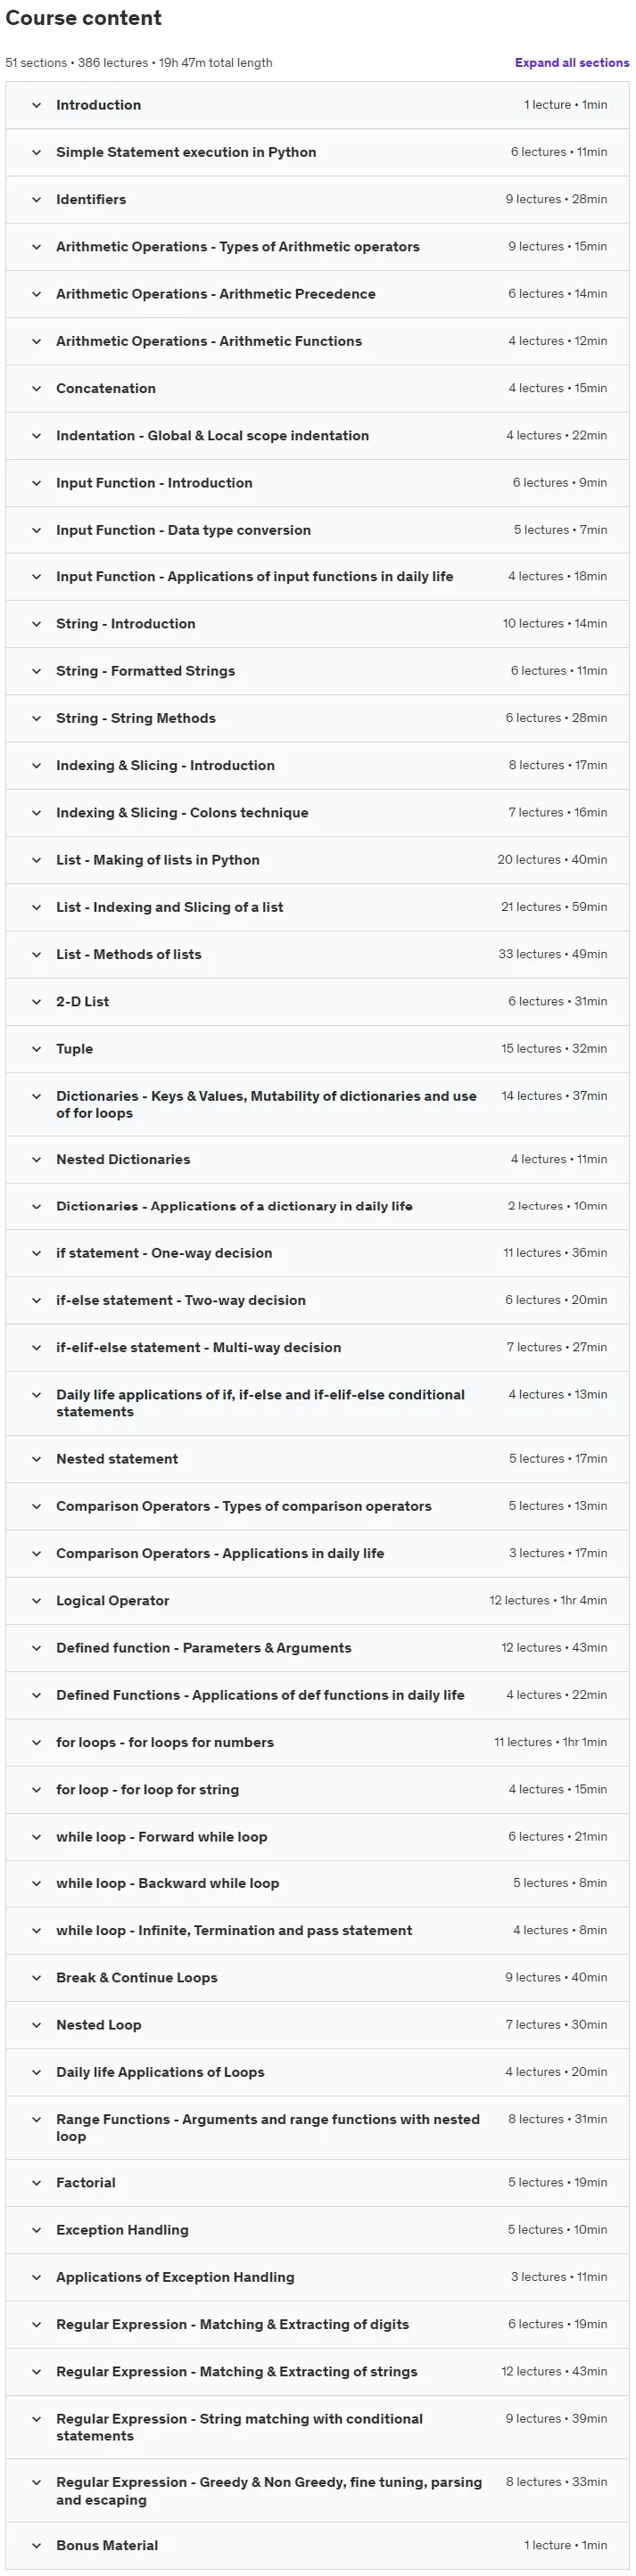The height and width of the screenshot is (2576, 636).
Task: Open for loops - for loops for numbers
Action: [318, 1742]
